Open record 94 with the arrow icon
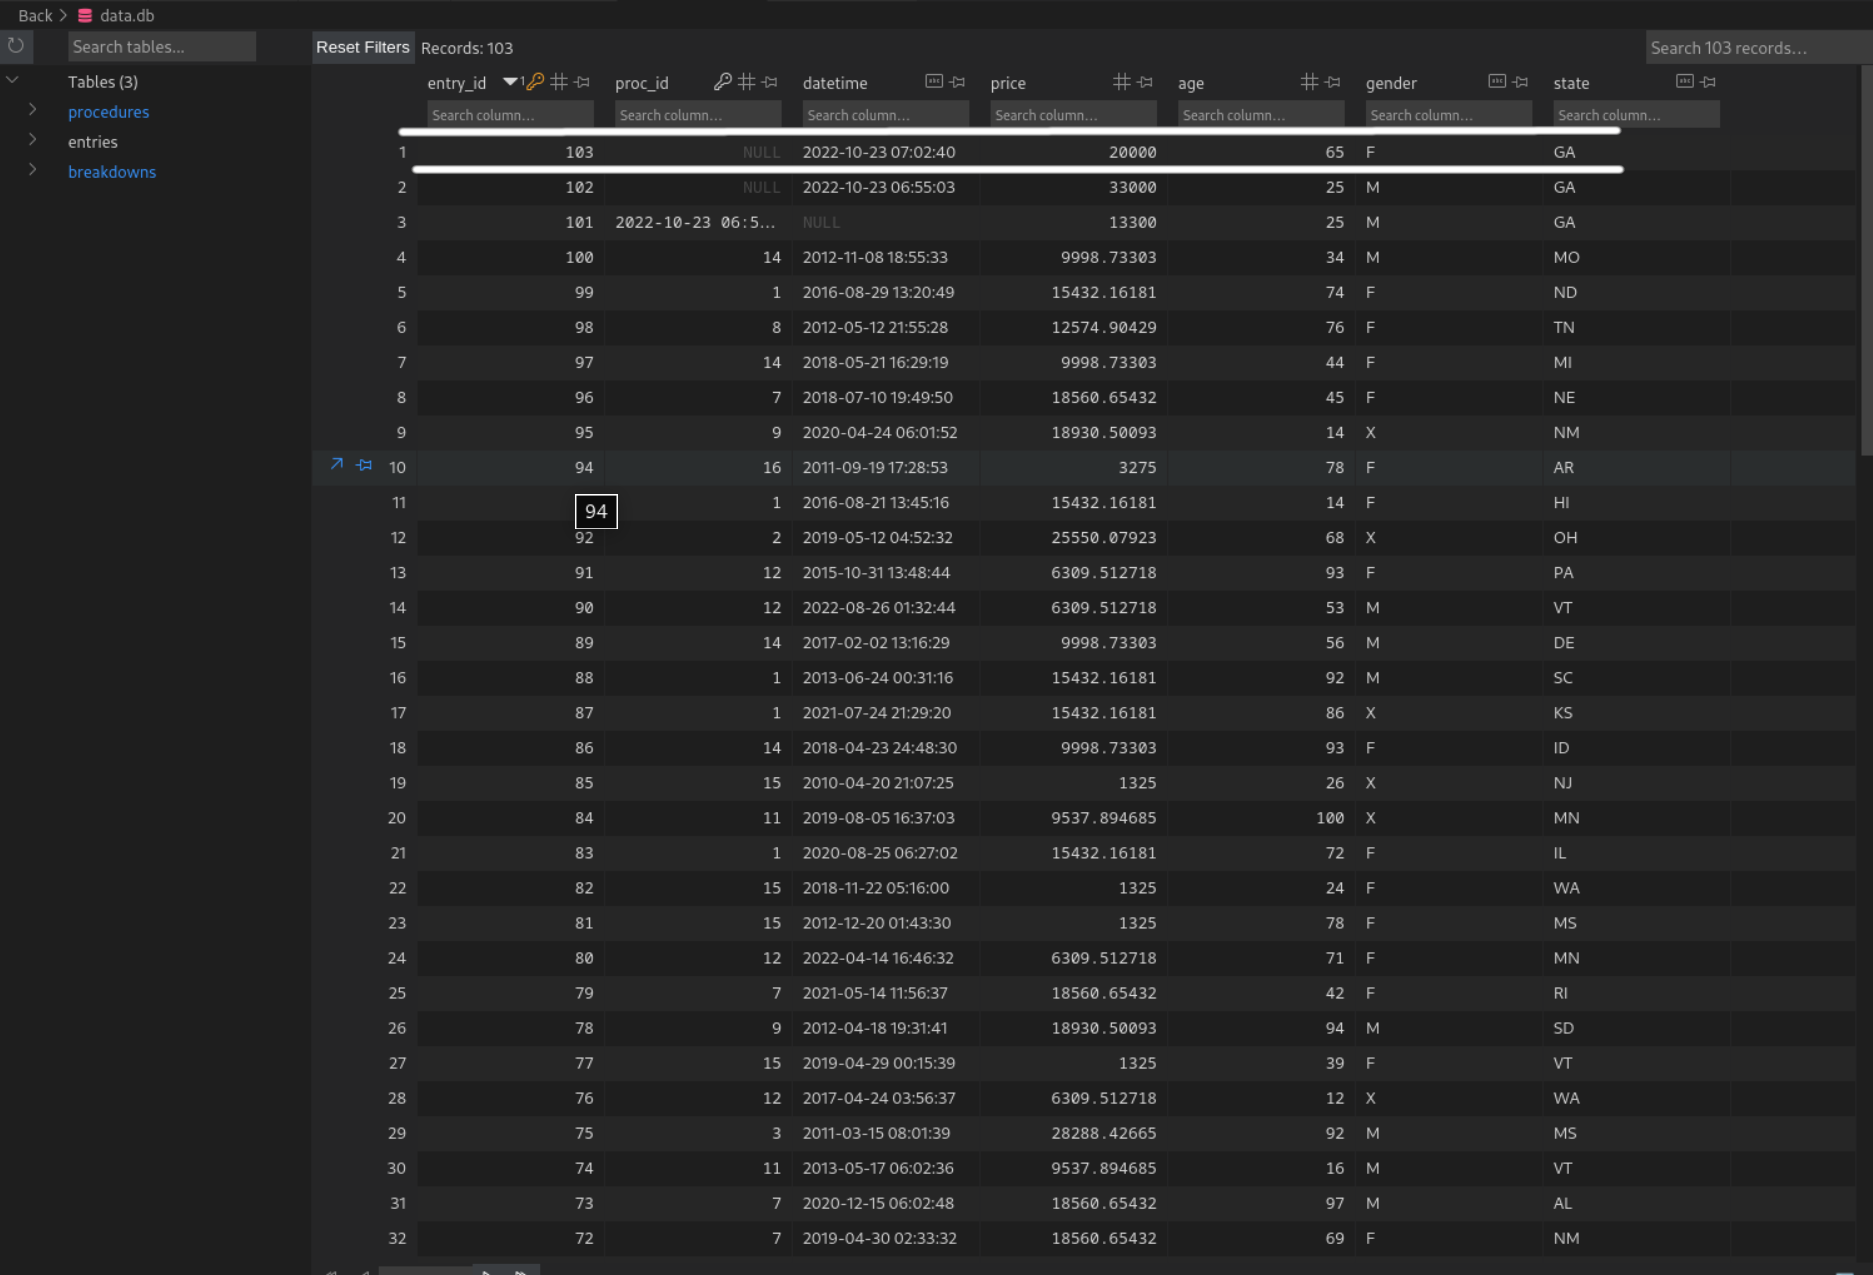1873x1275 pixels. coord(337,464)
